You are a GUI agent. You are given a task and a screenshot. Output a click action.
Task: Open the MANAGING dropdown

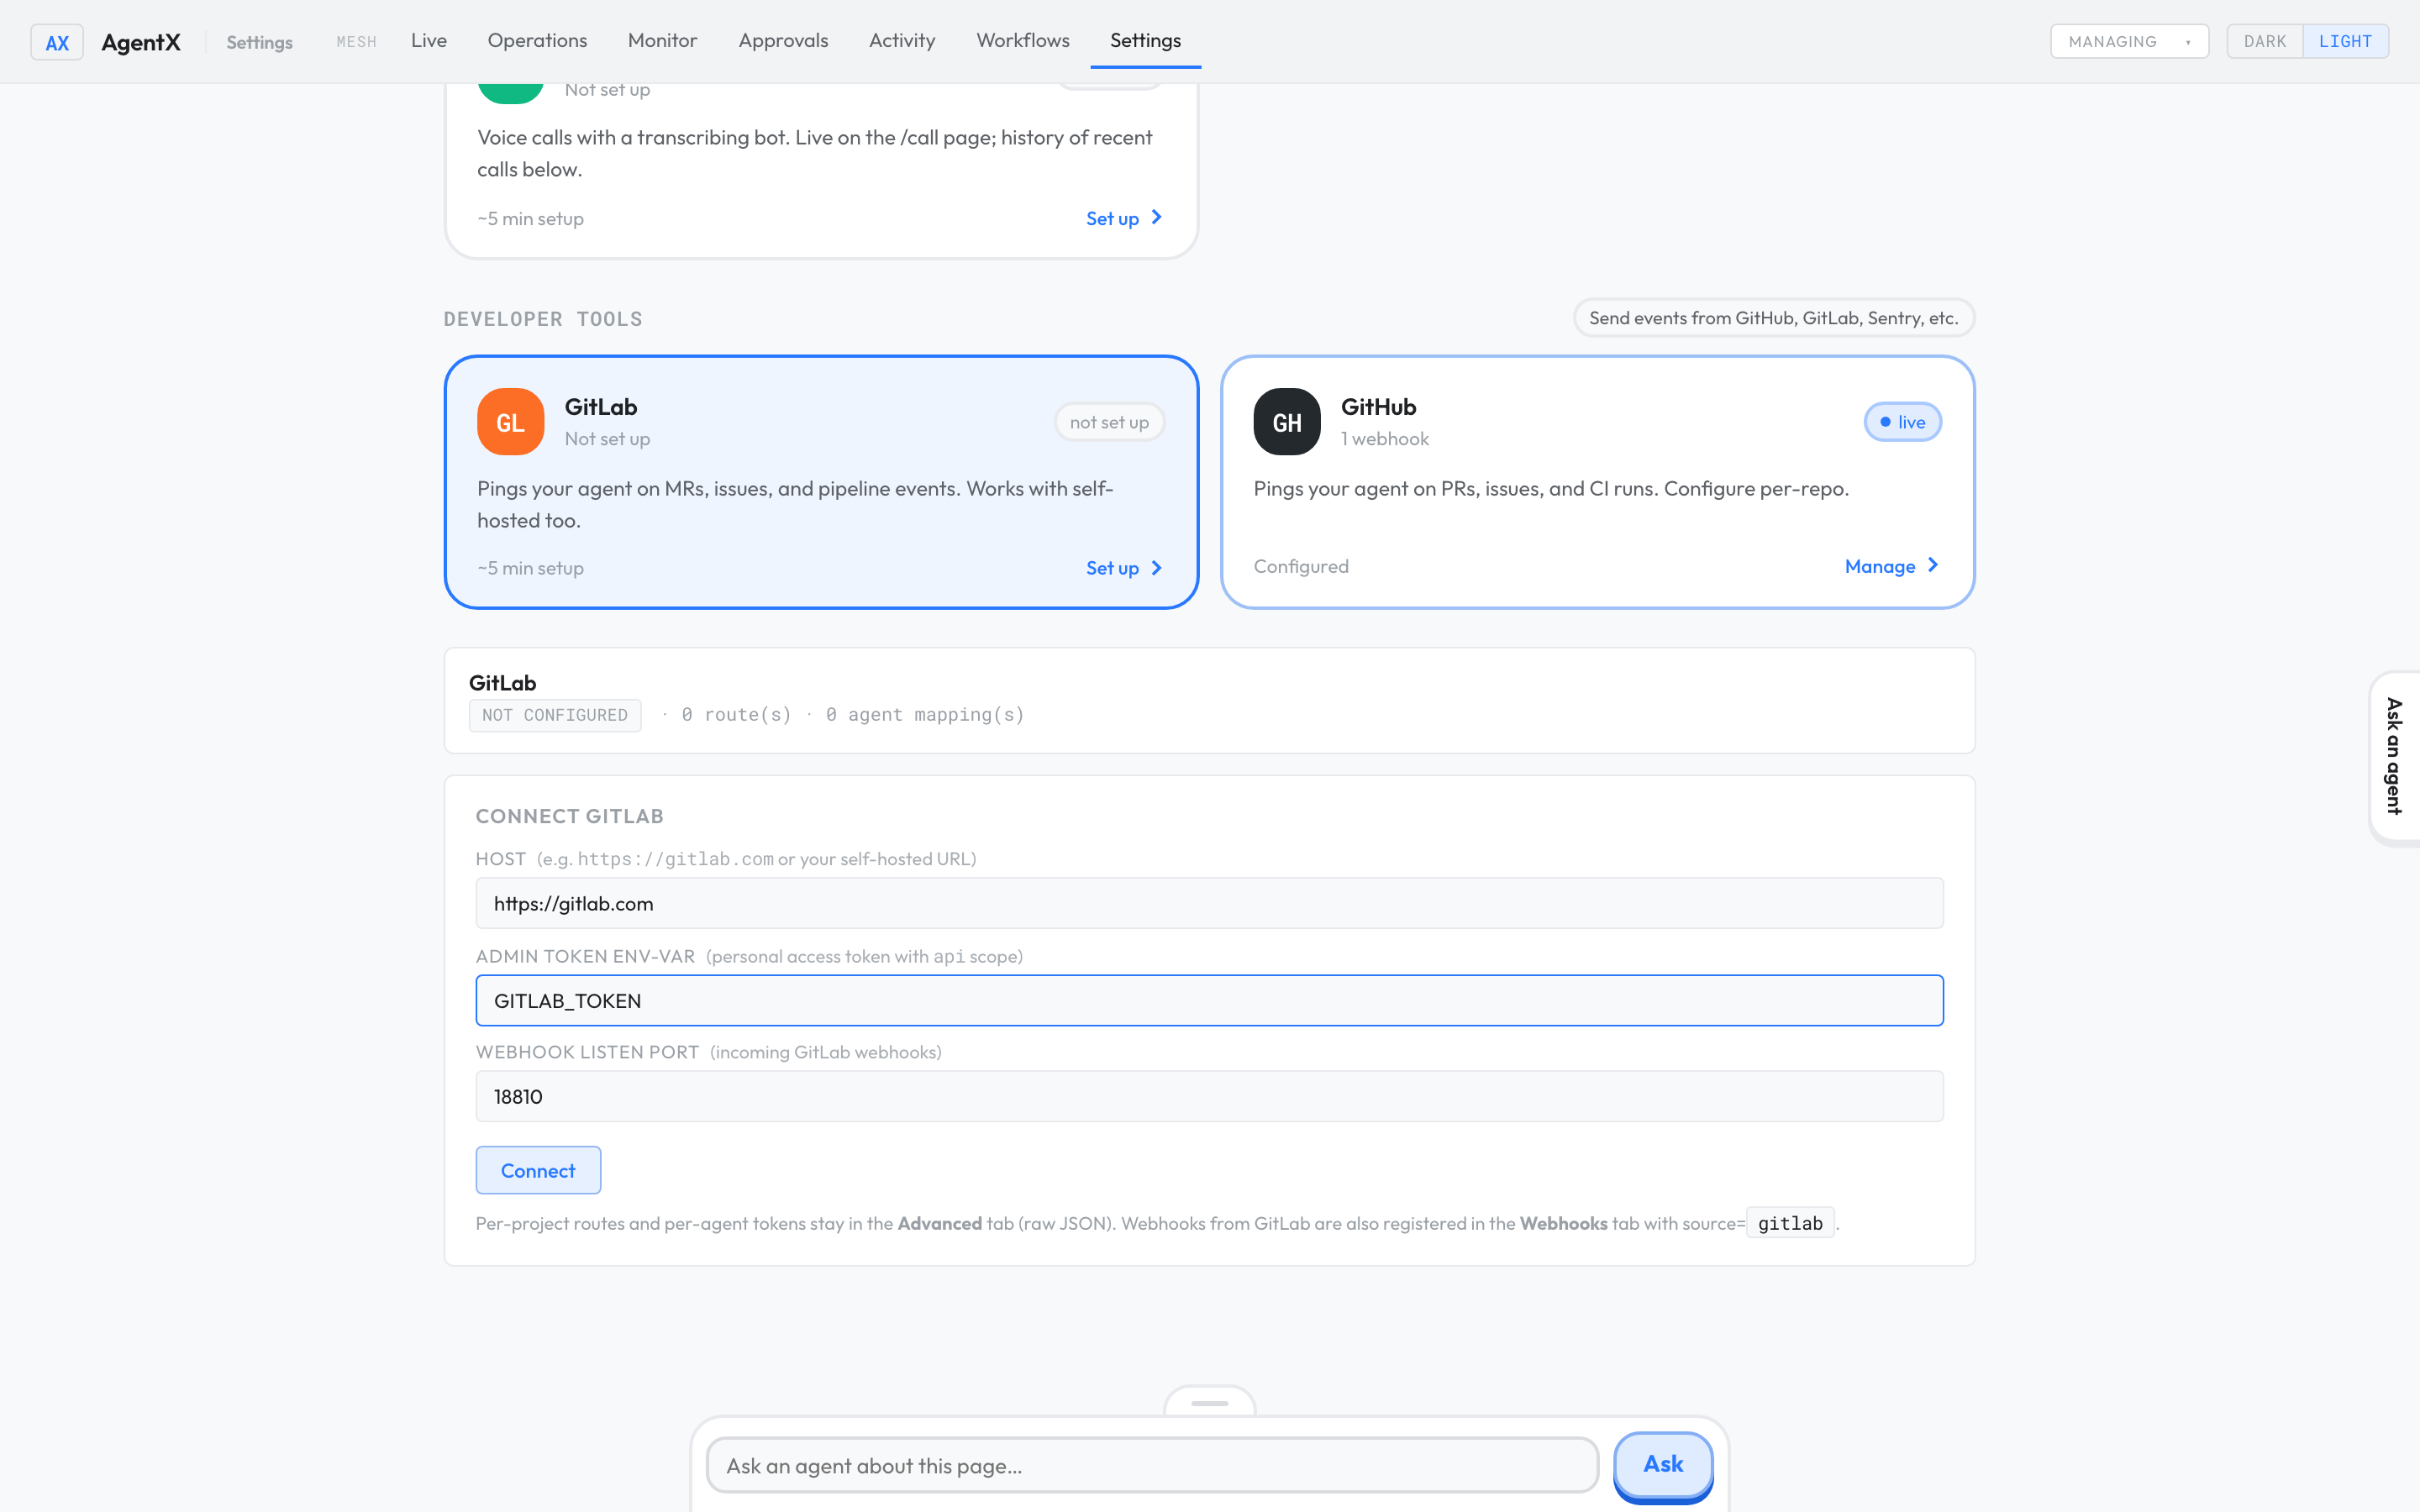2129,41
